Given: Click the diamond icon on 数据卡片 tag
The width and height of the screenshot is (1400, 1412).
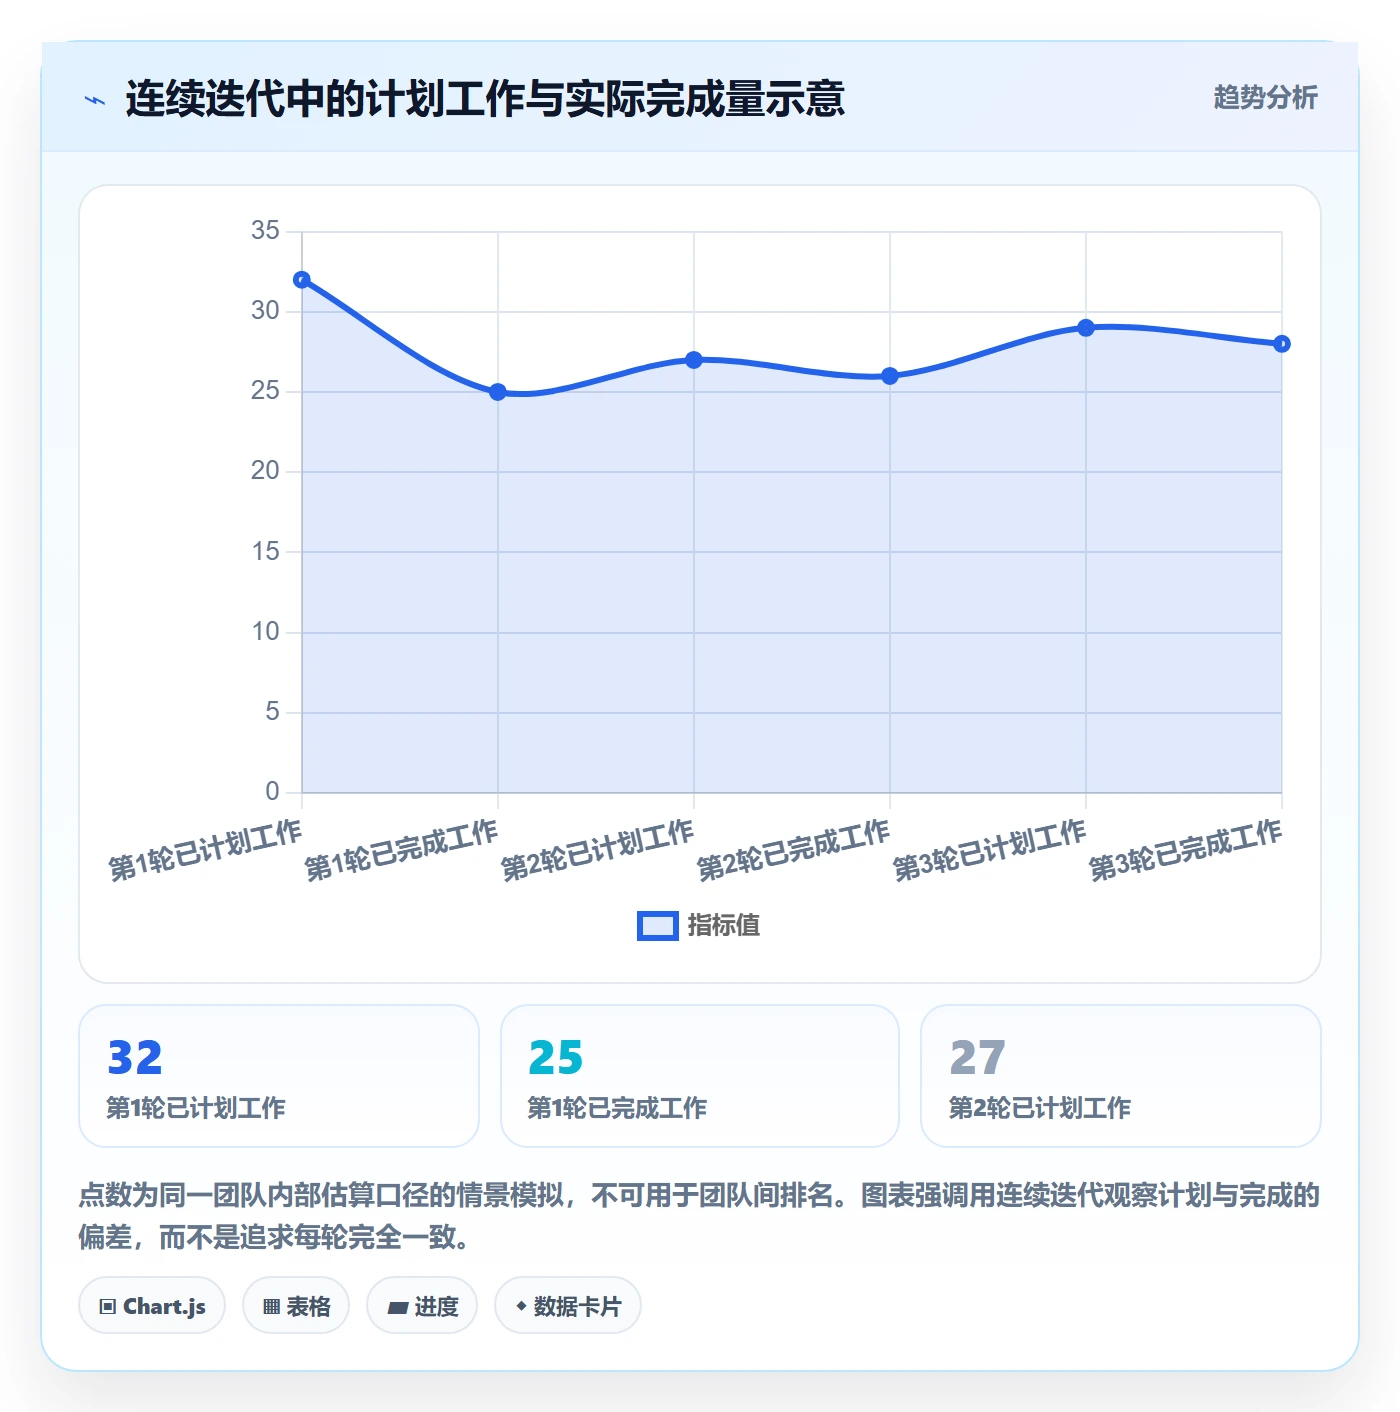Looking at the screenshot, I should pos(521,1306).
